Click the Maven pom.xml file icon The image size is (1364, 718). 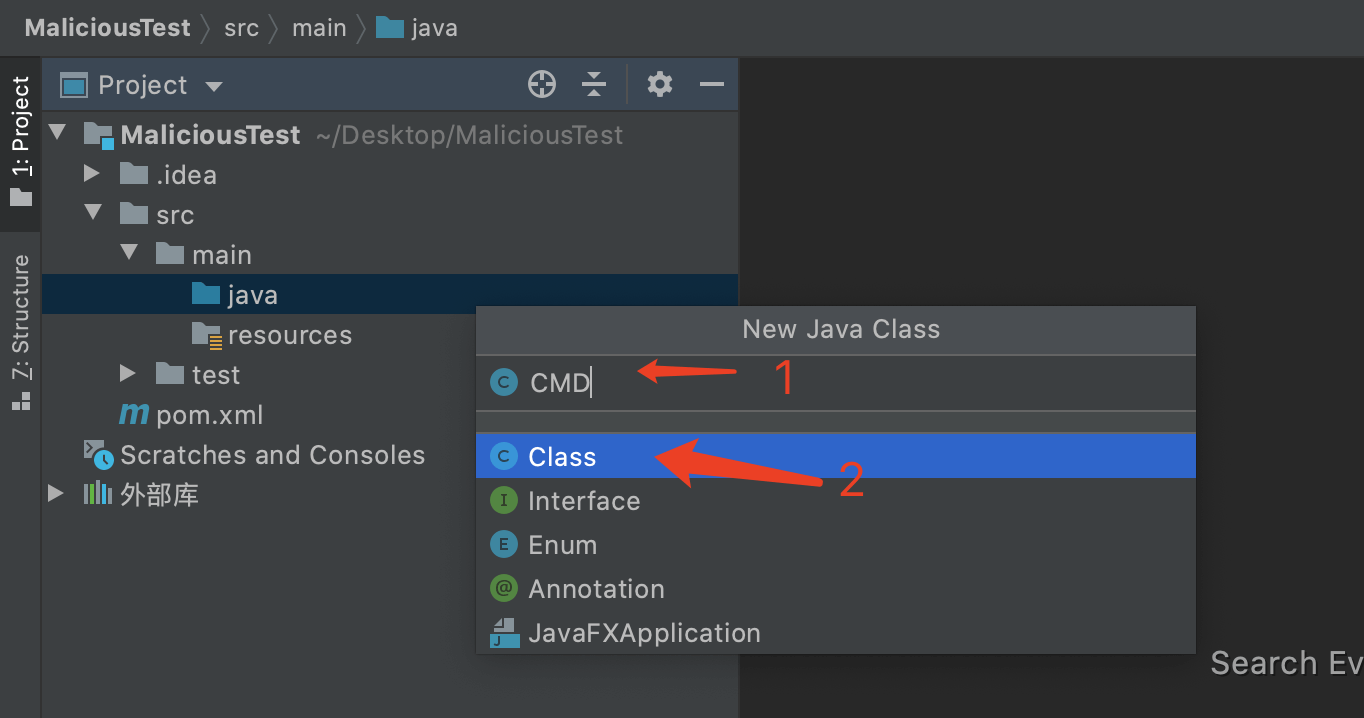134,415
